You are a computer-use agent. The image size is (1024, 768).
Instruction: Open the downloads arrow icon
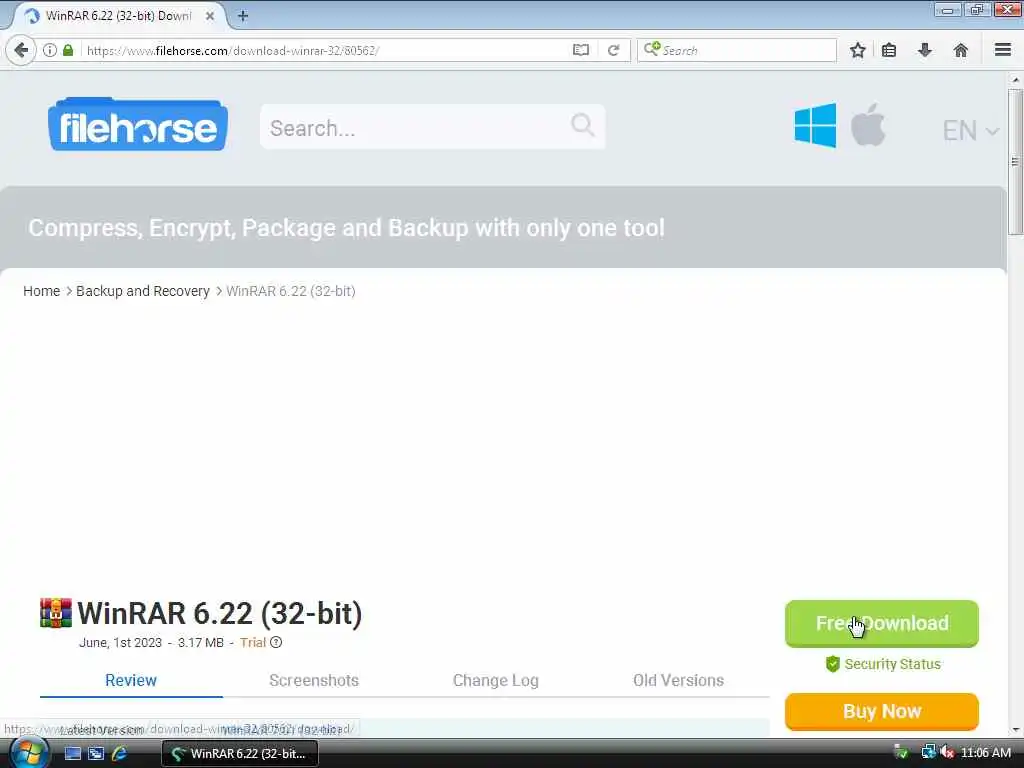click(x=925, y=50)
